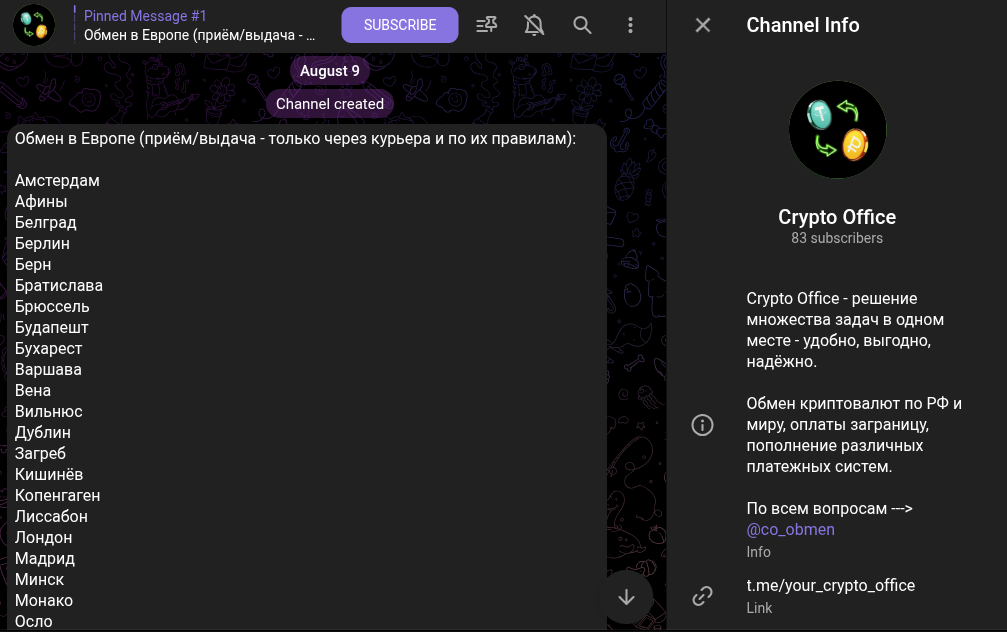The image size is (1007, 632).
Task: Open the pinned messages list icon
Action: pyautogui.click(x=487, y=25)
